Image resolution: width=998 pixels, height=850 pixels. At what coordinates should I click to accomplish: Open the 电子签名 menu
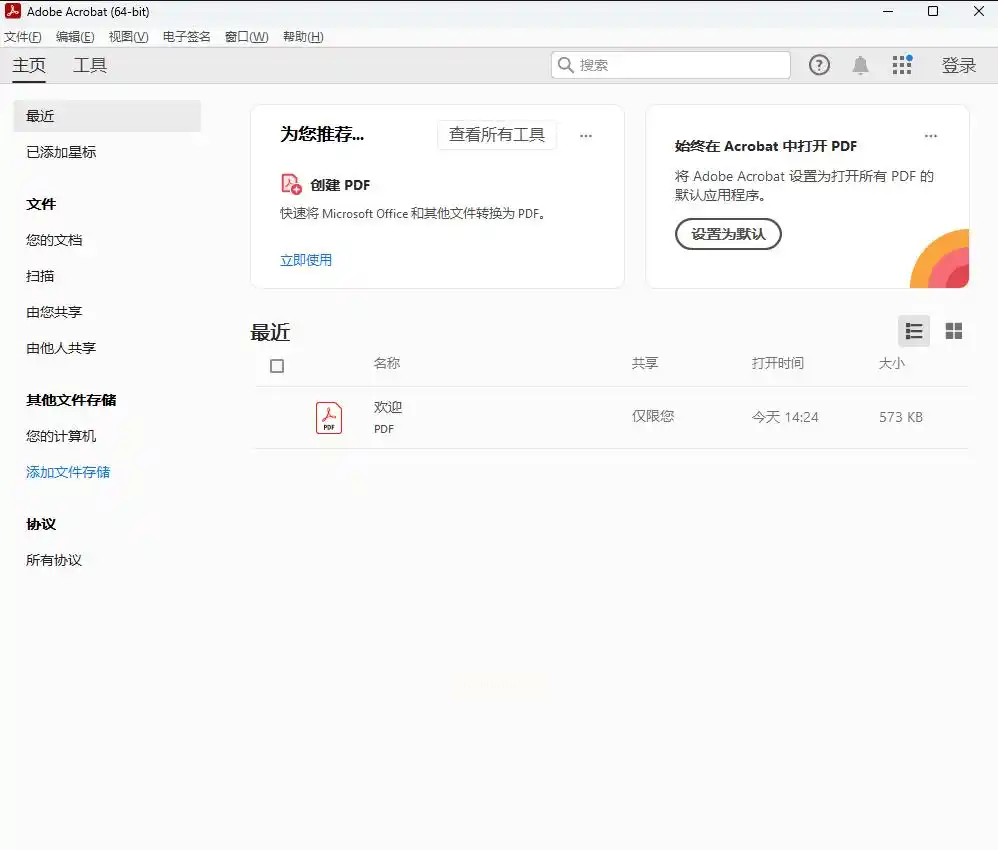coord(186,37)
